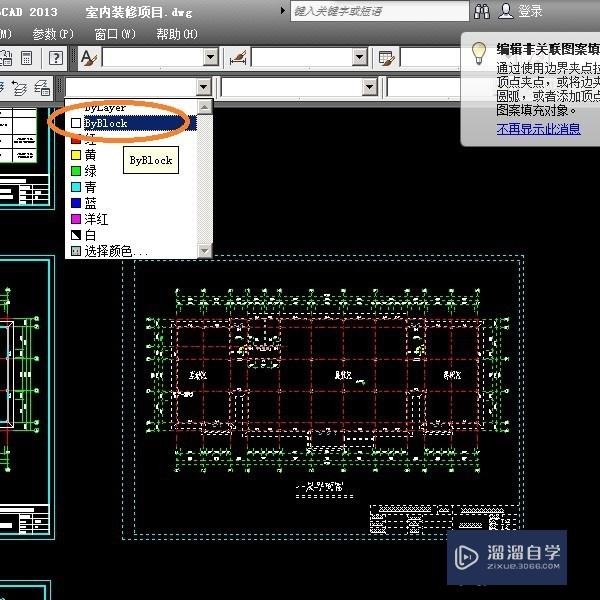Click the 登录 sign-in button

point(530,11)
